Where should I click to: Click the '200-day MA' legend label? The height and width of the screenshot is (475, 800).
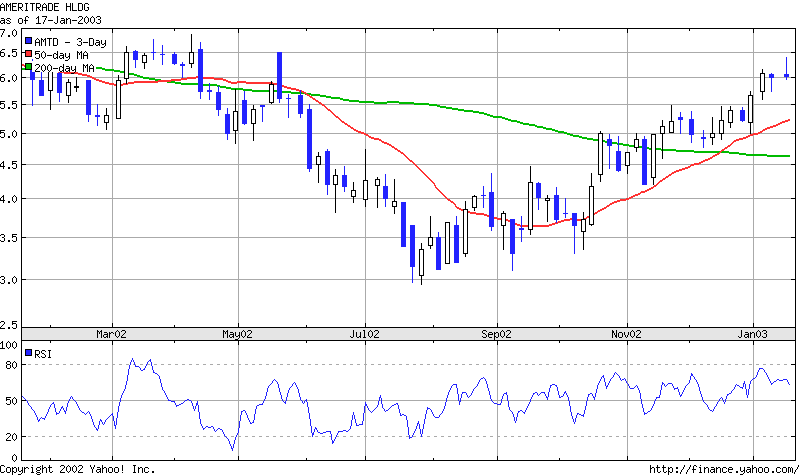[64, 68]
